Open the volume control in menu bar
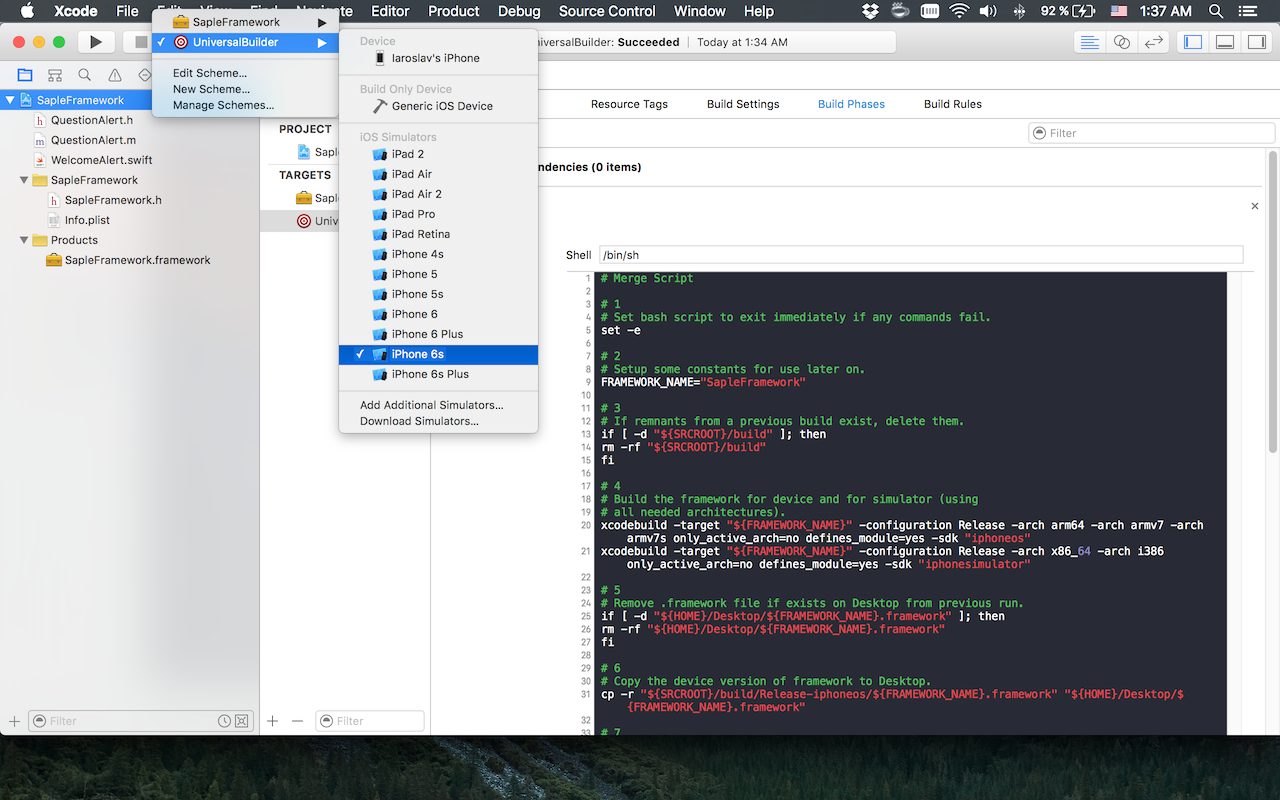Viewport: 1280px width, 800px height. pos(988,11)
